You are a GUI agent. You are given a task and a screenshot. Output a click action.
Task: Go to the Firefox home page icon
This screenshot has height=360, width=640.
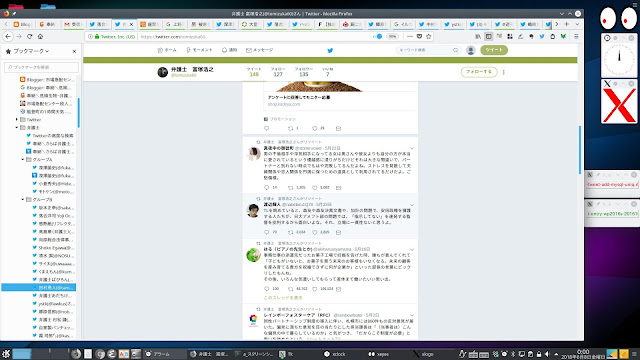tap(40, 36)
